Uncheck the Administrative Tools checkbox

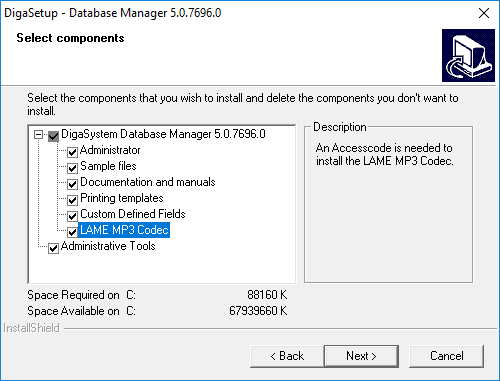(x=53, y=248)
